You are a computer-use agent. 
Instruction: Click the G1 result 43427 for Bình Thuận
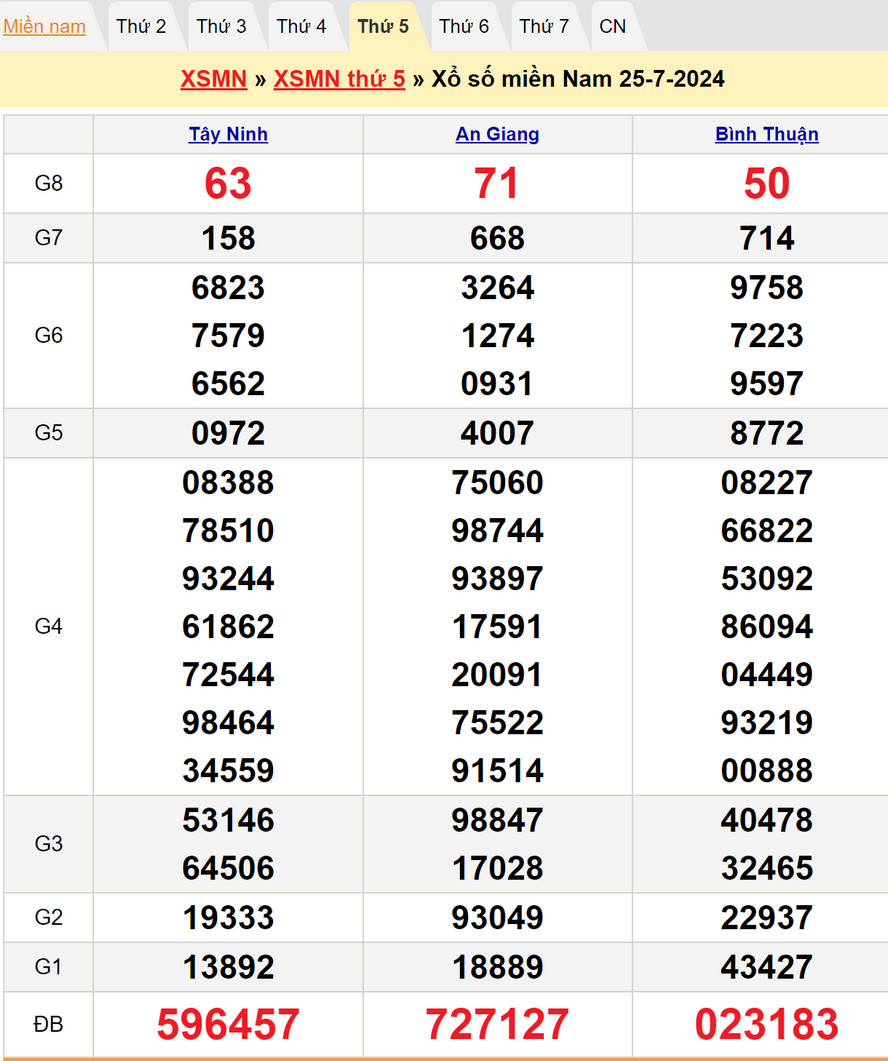point(766,967)
